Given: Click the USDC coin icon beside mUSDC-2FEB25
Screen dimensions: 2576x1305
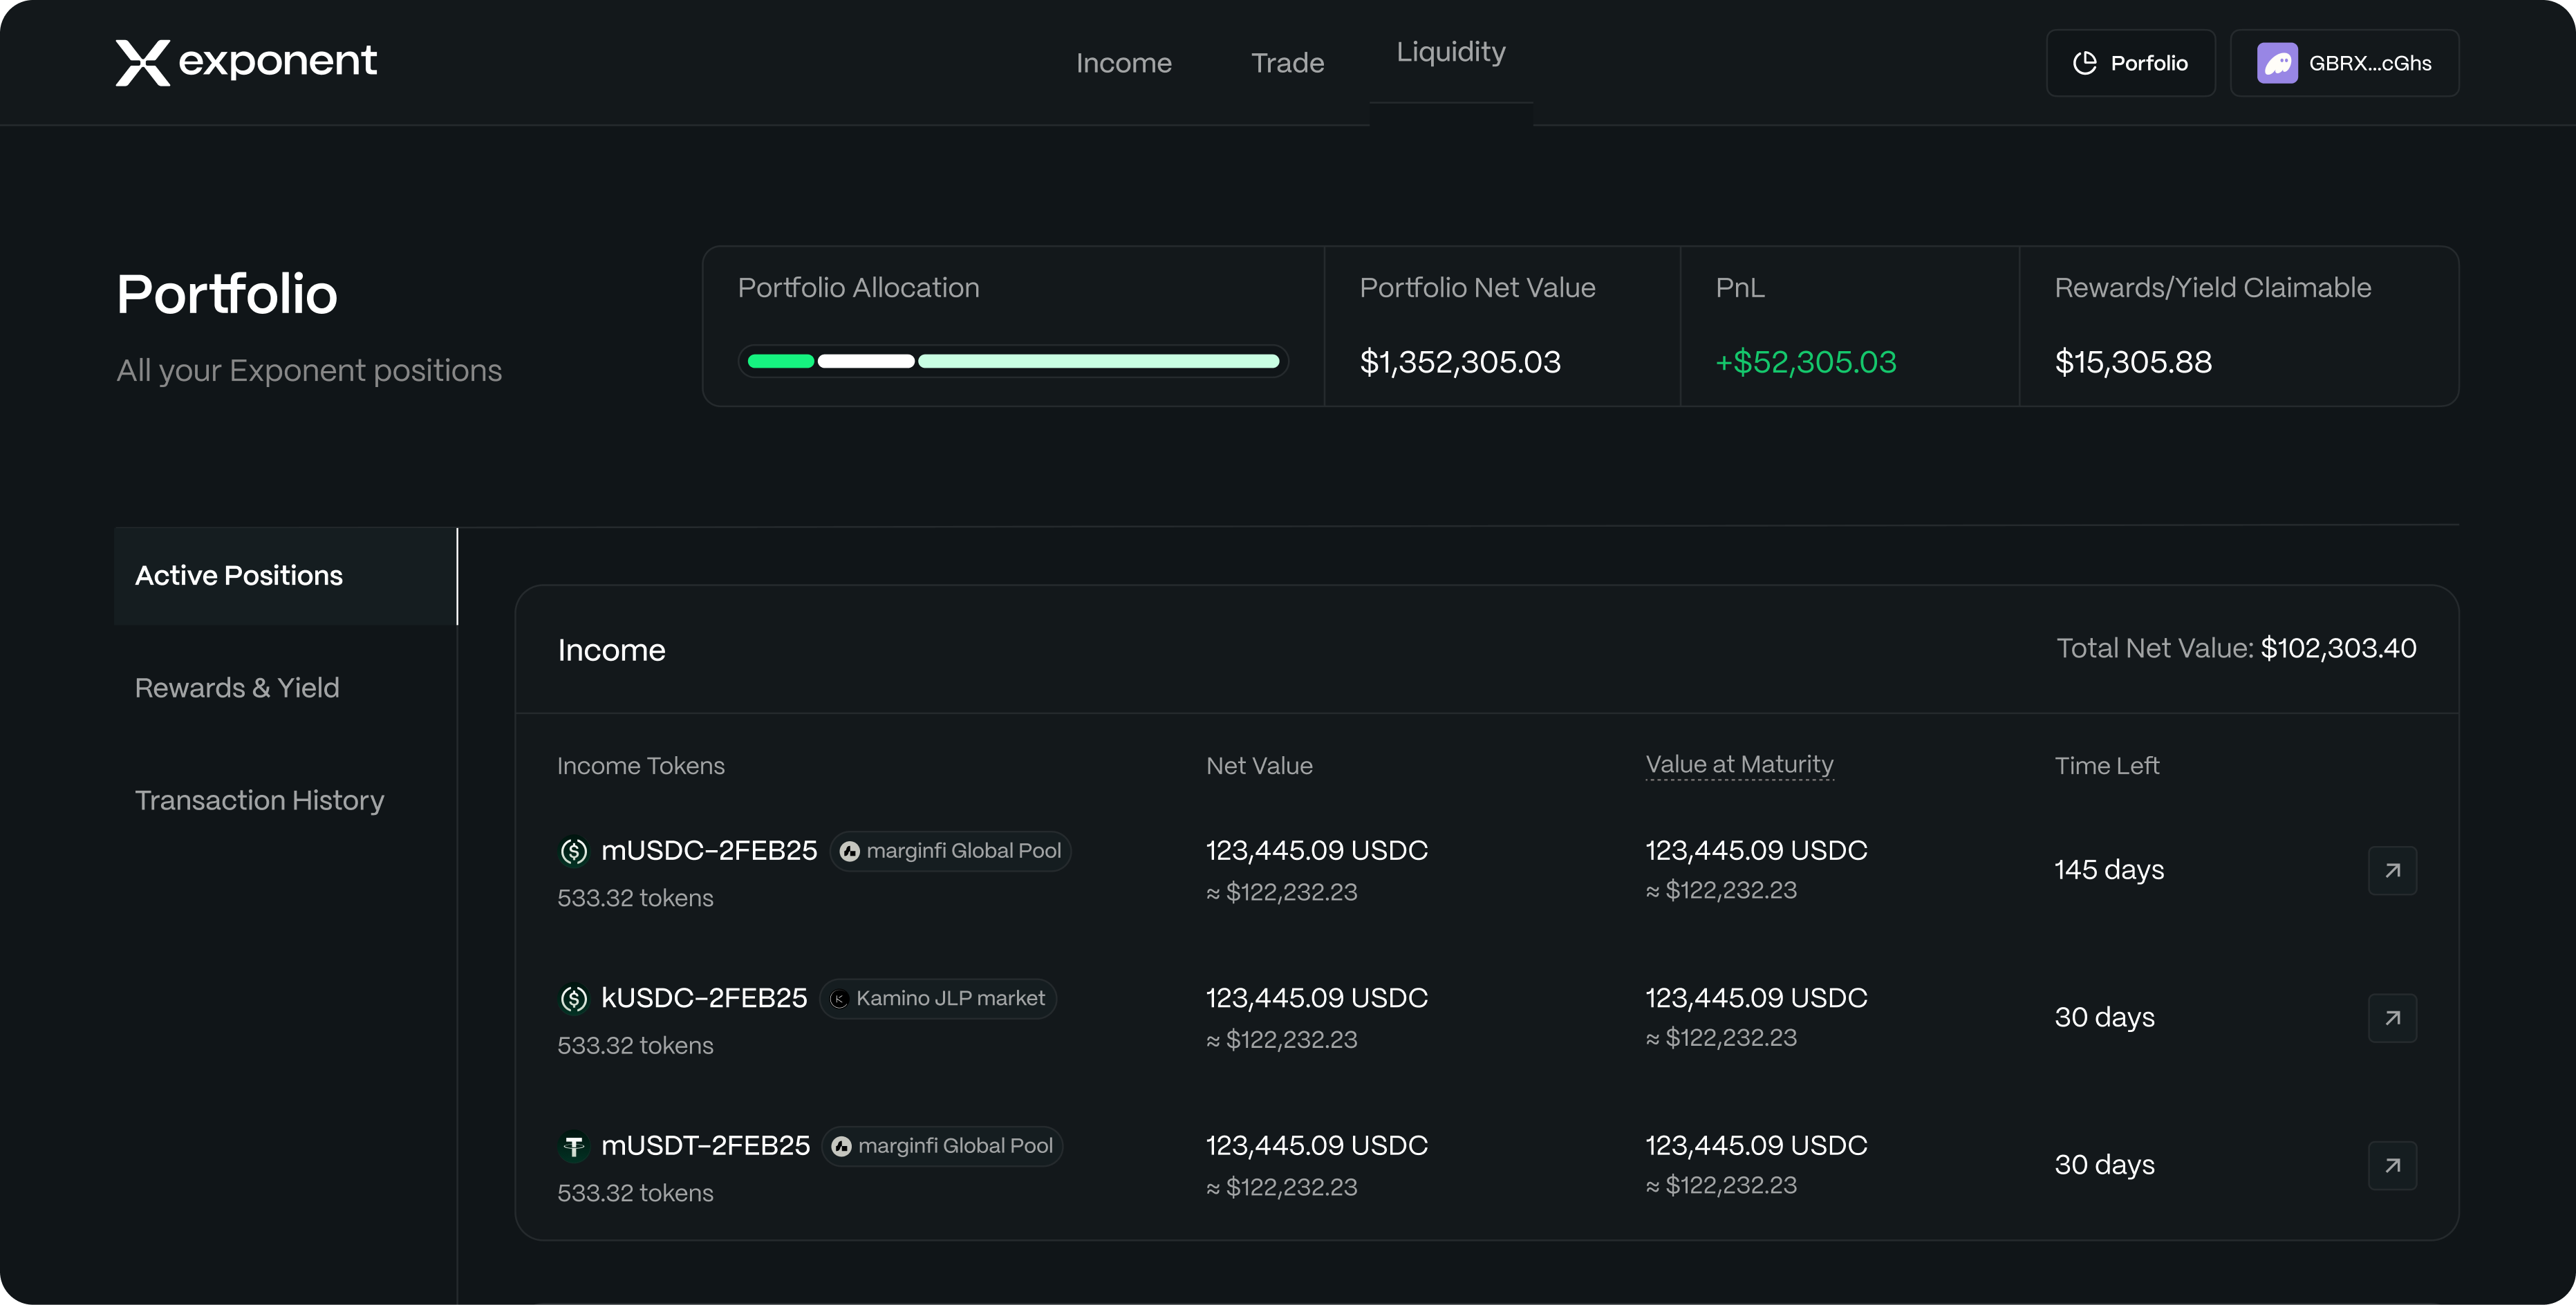Looking at the screenshot, I should point(574,851).
